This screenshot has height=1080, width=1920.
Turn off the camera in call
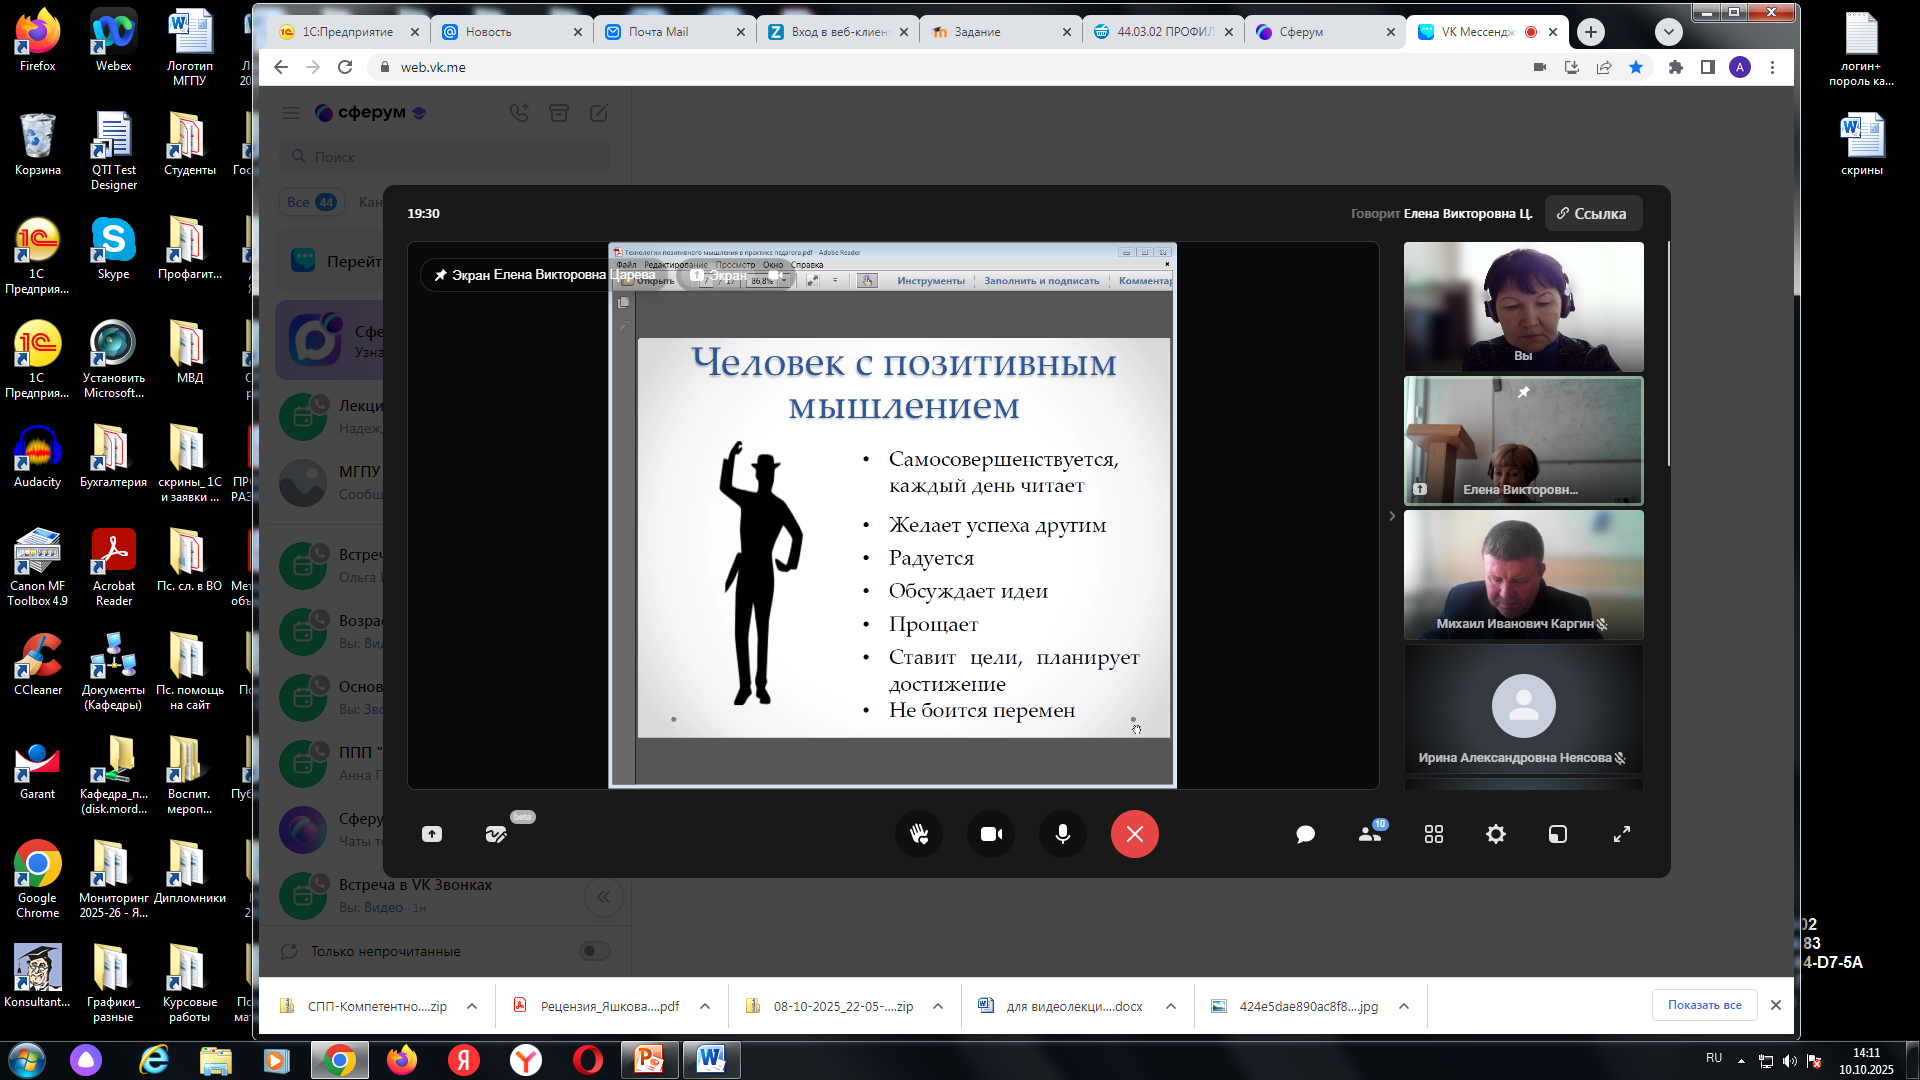(991, 834)
